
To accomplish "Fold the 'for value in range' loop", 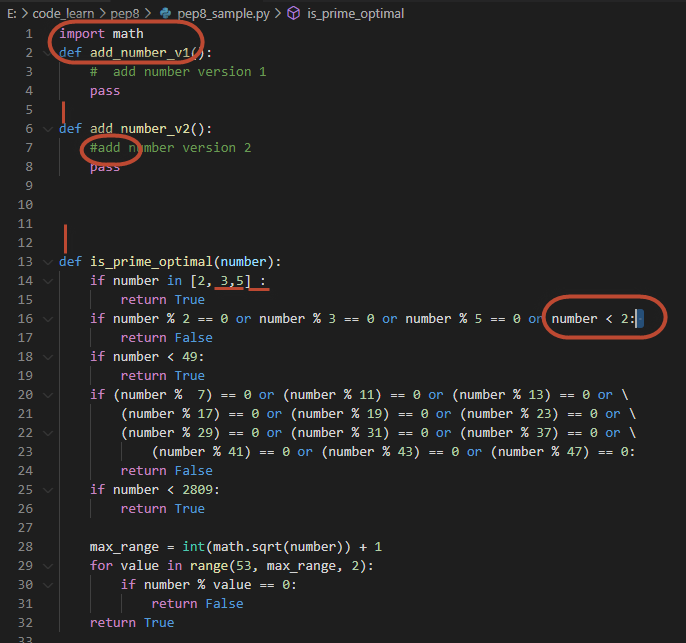I will (46, 566).
